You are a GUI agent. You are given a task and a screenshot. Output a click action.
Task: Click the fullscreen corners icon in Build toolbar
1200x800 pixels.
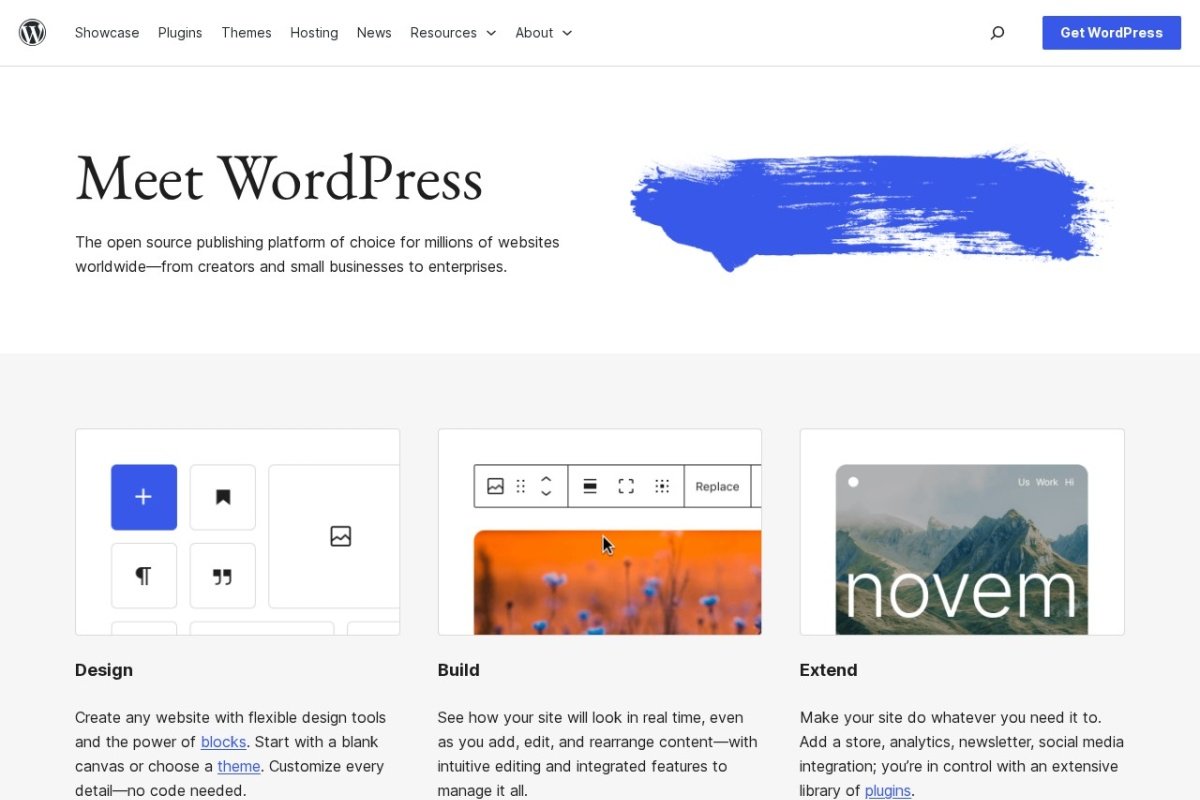[626, 486]
